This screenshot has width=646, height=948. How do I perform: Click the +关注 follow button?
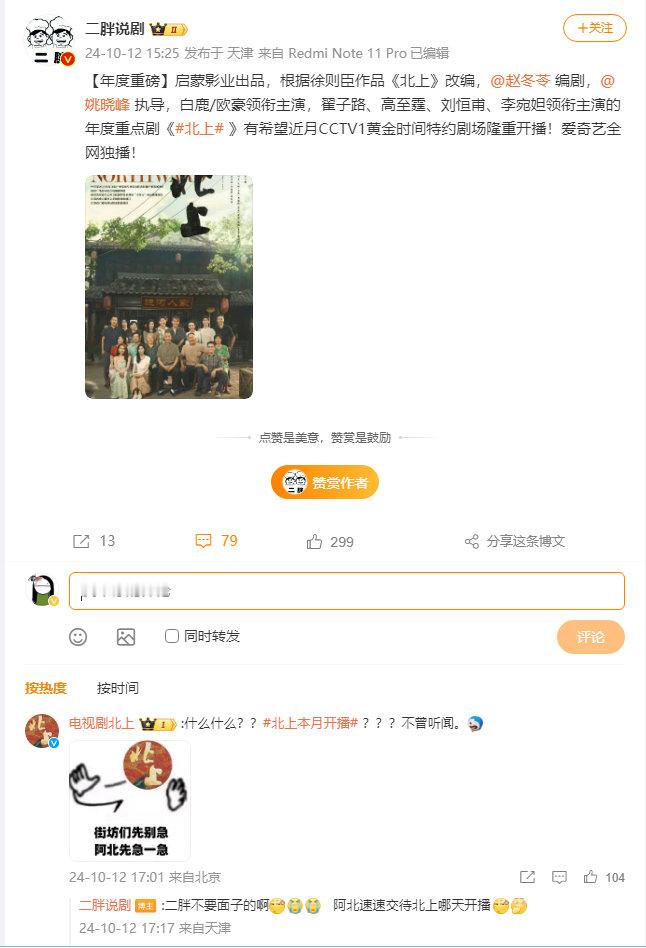point(595,28)
